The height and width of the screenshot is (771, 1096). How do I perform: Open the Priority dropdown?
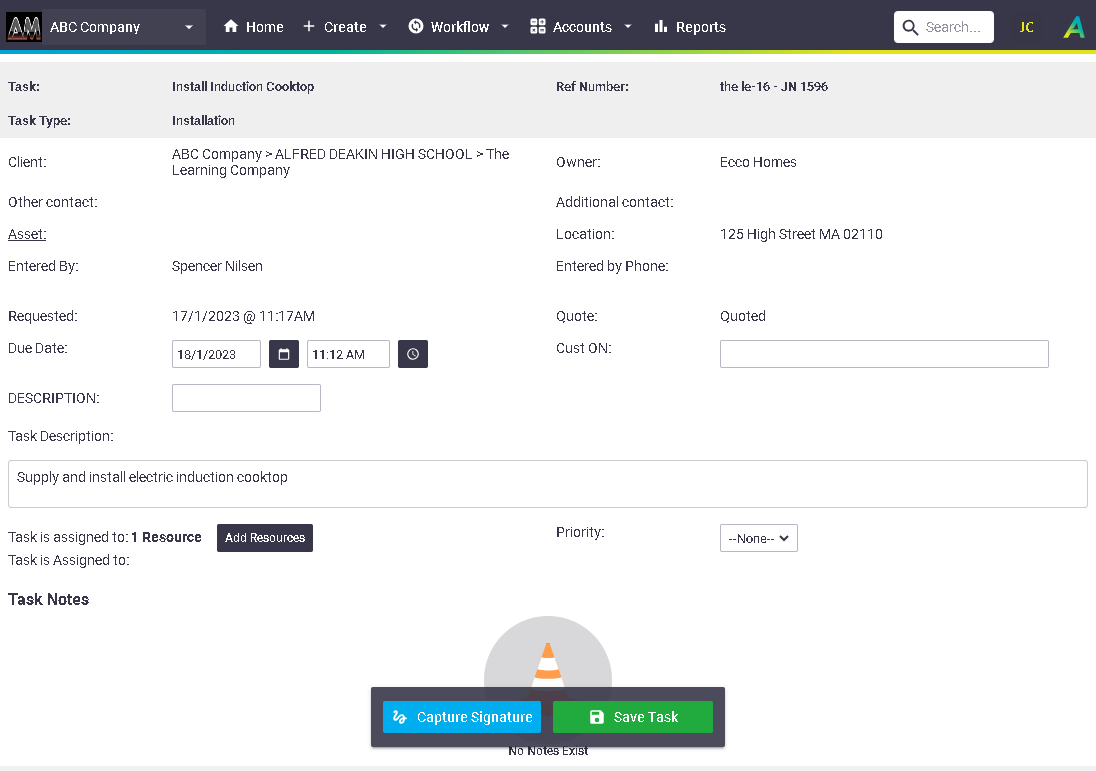click(758, 538)
